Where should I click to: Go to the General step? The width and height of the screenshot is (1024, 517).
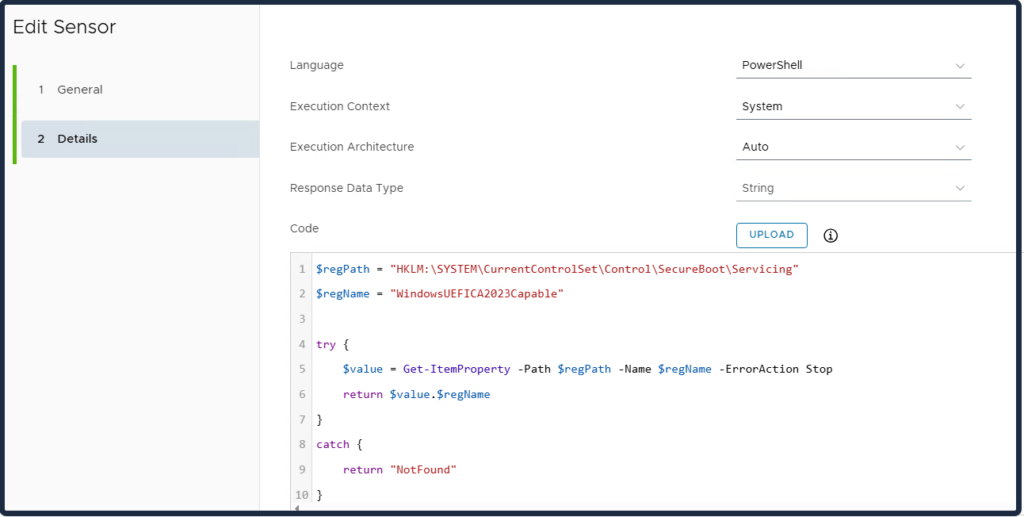pyautogui.click(x=80, y=90)
